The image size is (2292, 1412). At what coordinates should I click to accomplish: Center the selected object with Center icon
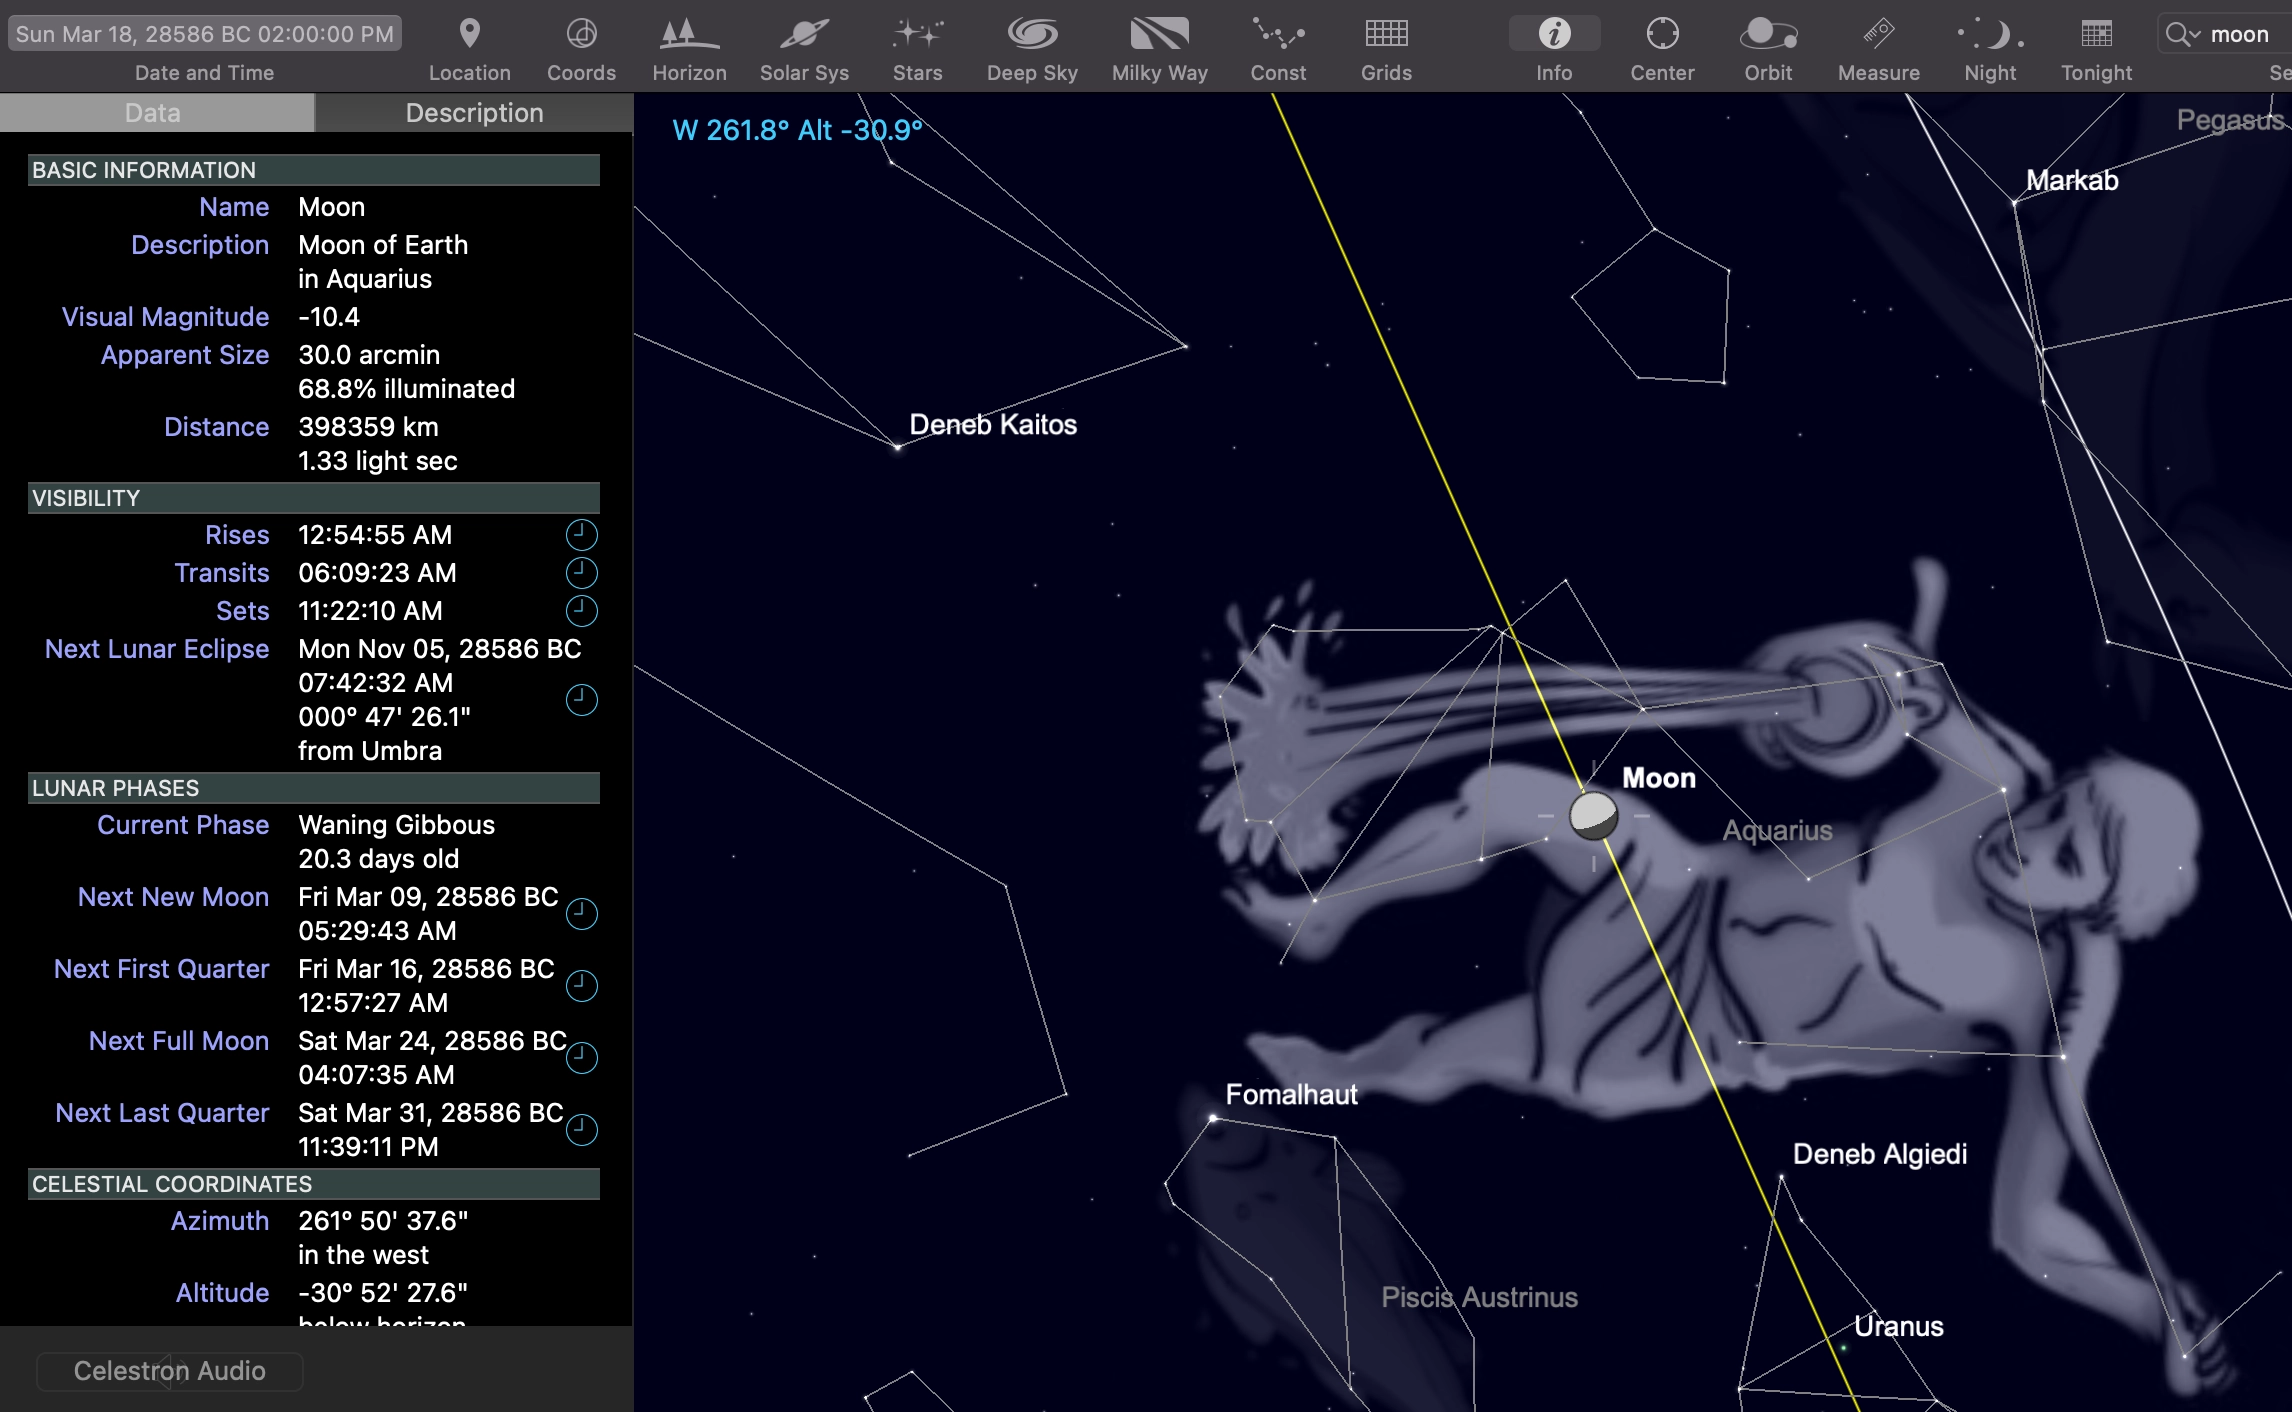[1662, 34]
